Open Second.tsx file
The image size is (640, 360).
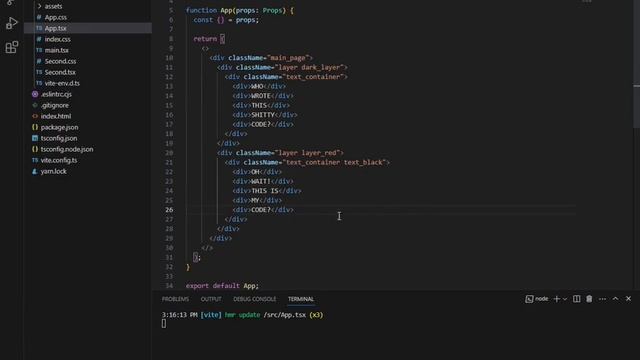(60, 72)
